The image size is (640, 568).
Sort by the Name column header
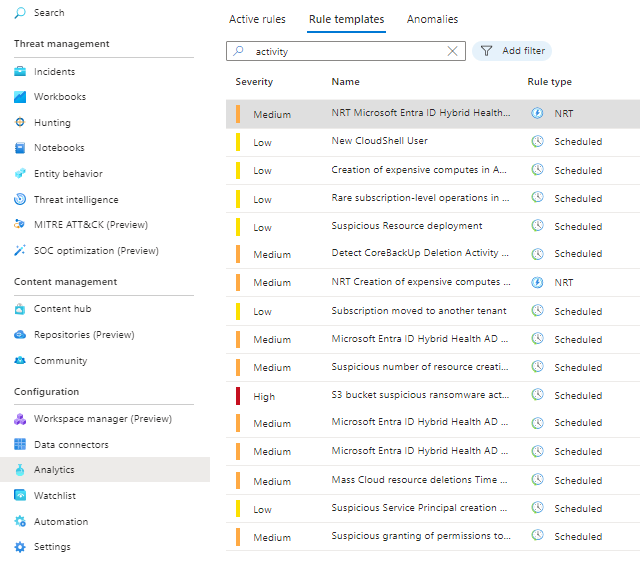(345, 82)
